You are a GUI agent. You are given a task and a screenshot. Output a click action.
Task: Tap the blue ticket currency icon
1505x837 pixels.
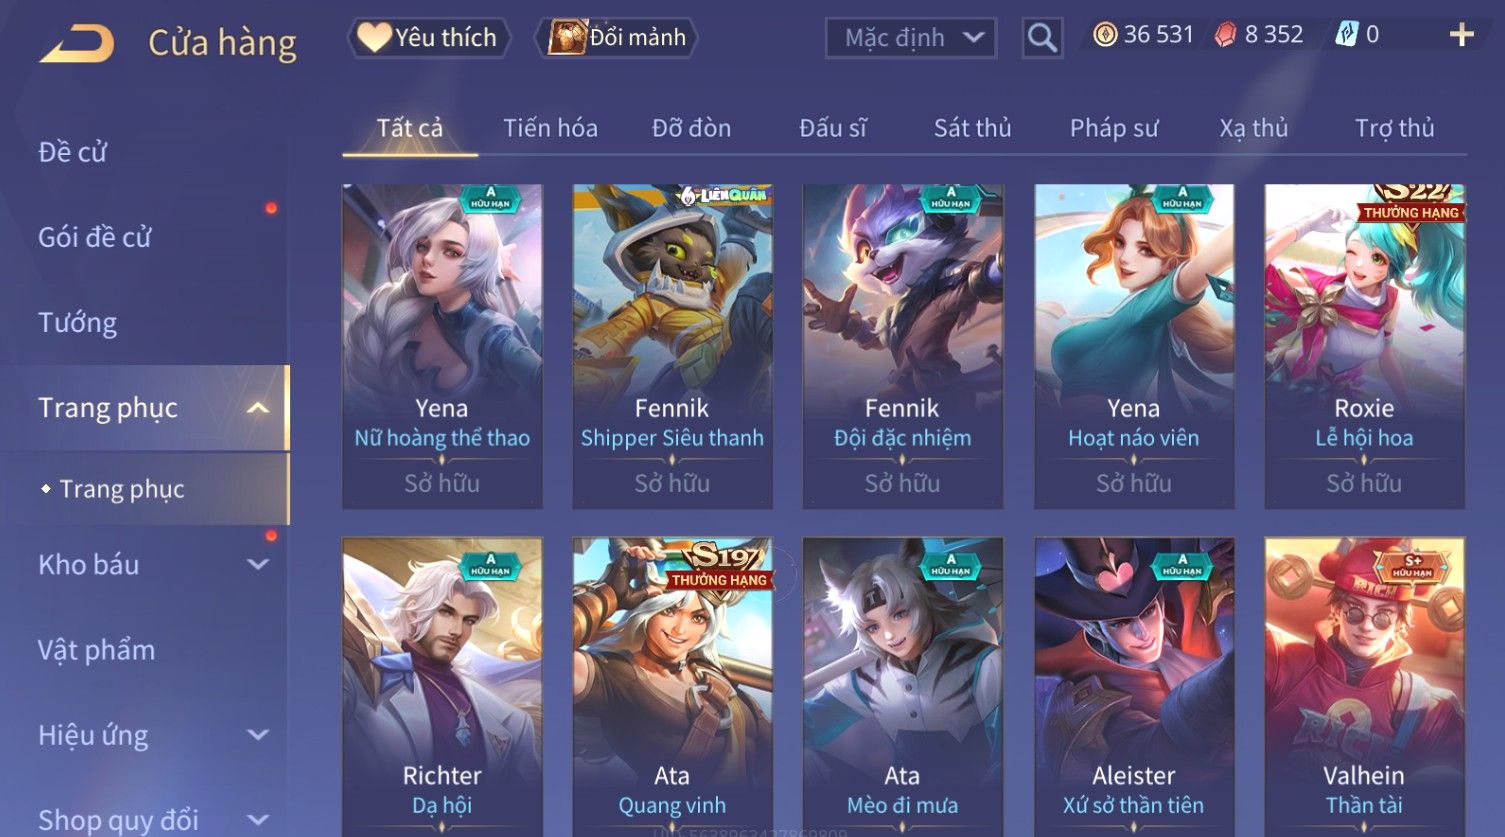tap(1346, 35)
